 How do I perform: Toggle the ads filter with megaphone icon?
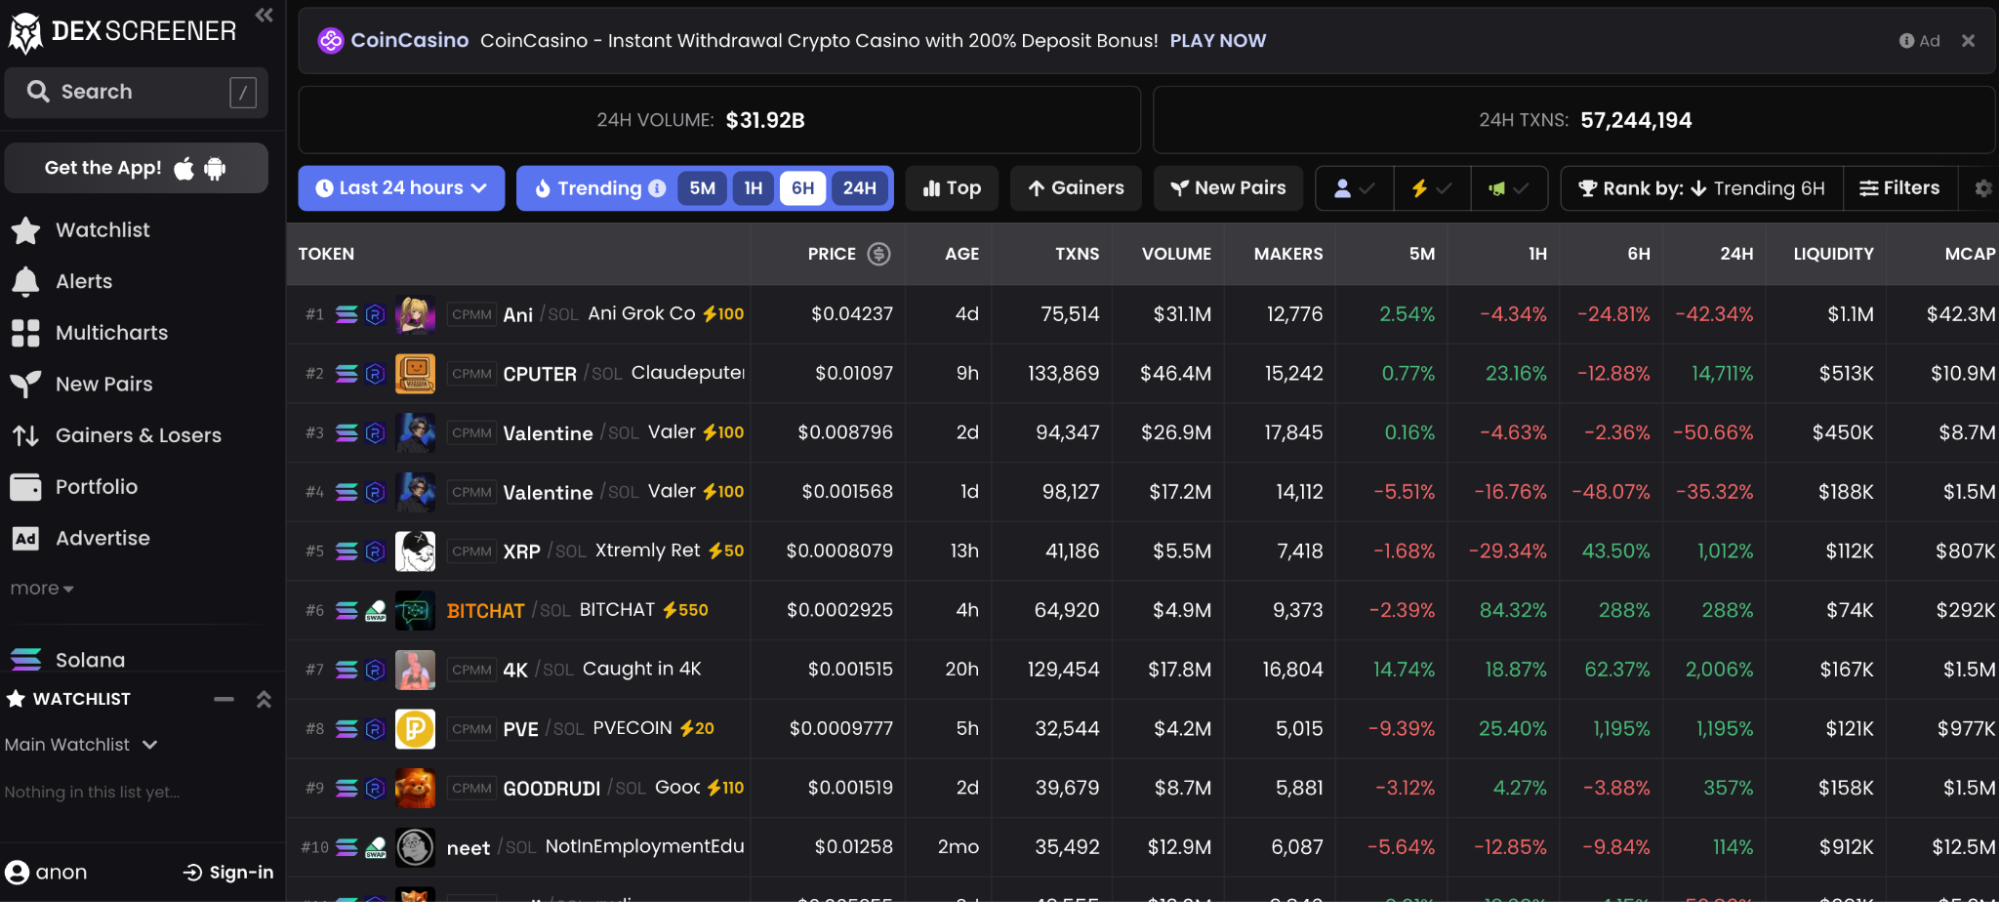coord(1509,188)
